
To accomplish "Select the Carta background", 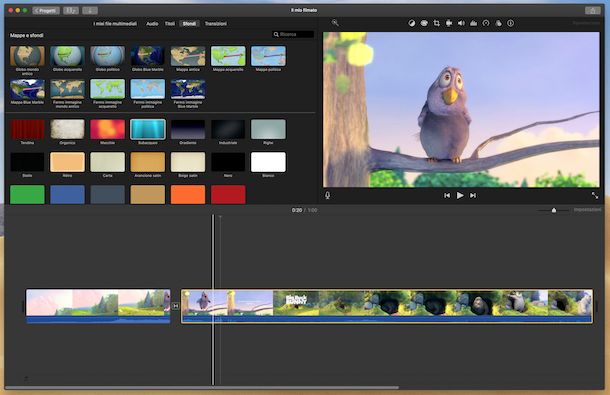I will point(108,162).
